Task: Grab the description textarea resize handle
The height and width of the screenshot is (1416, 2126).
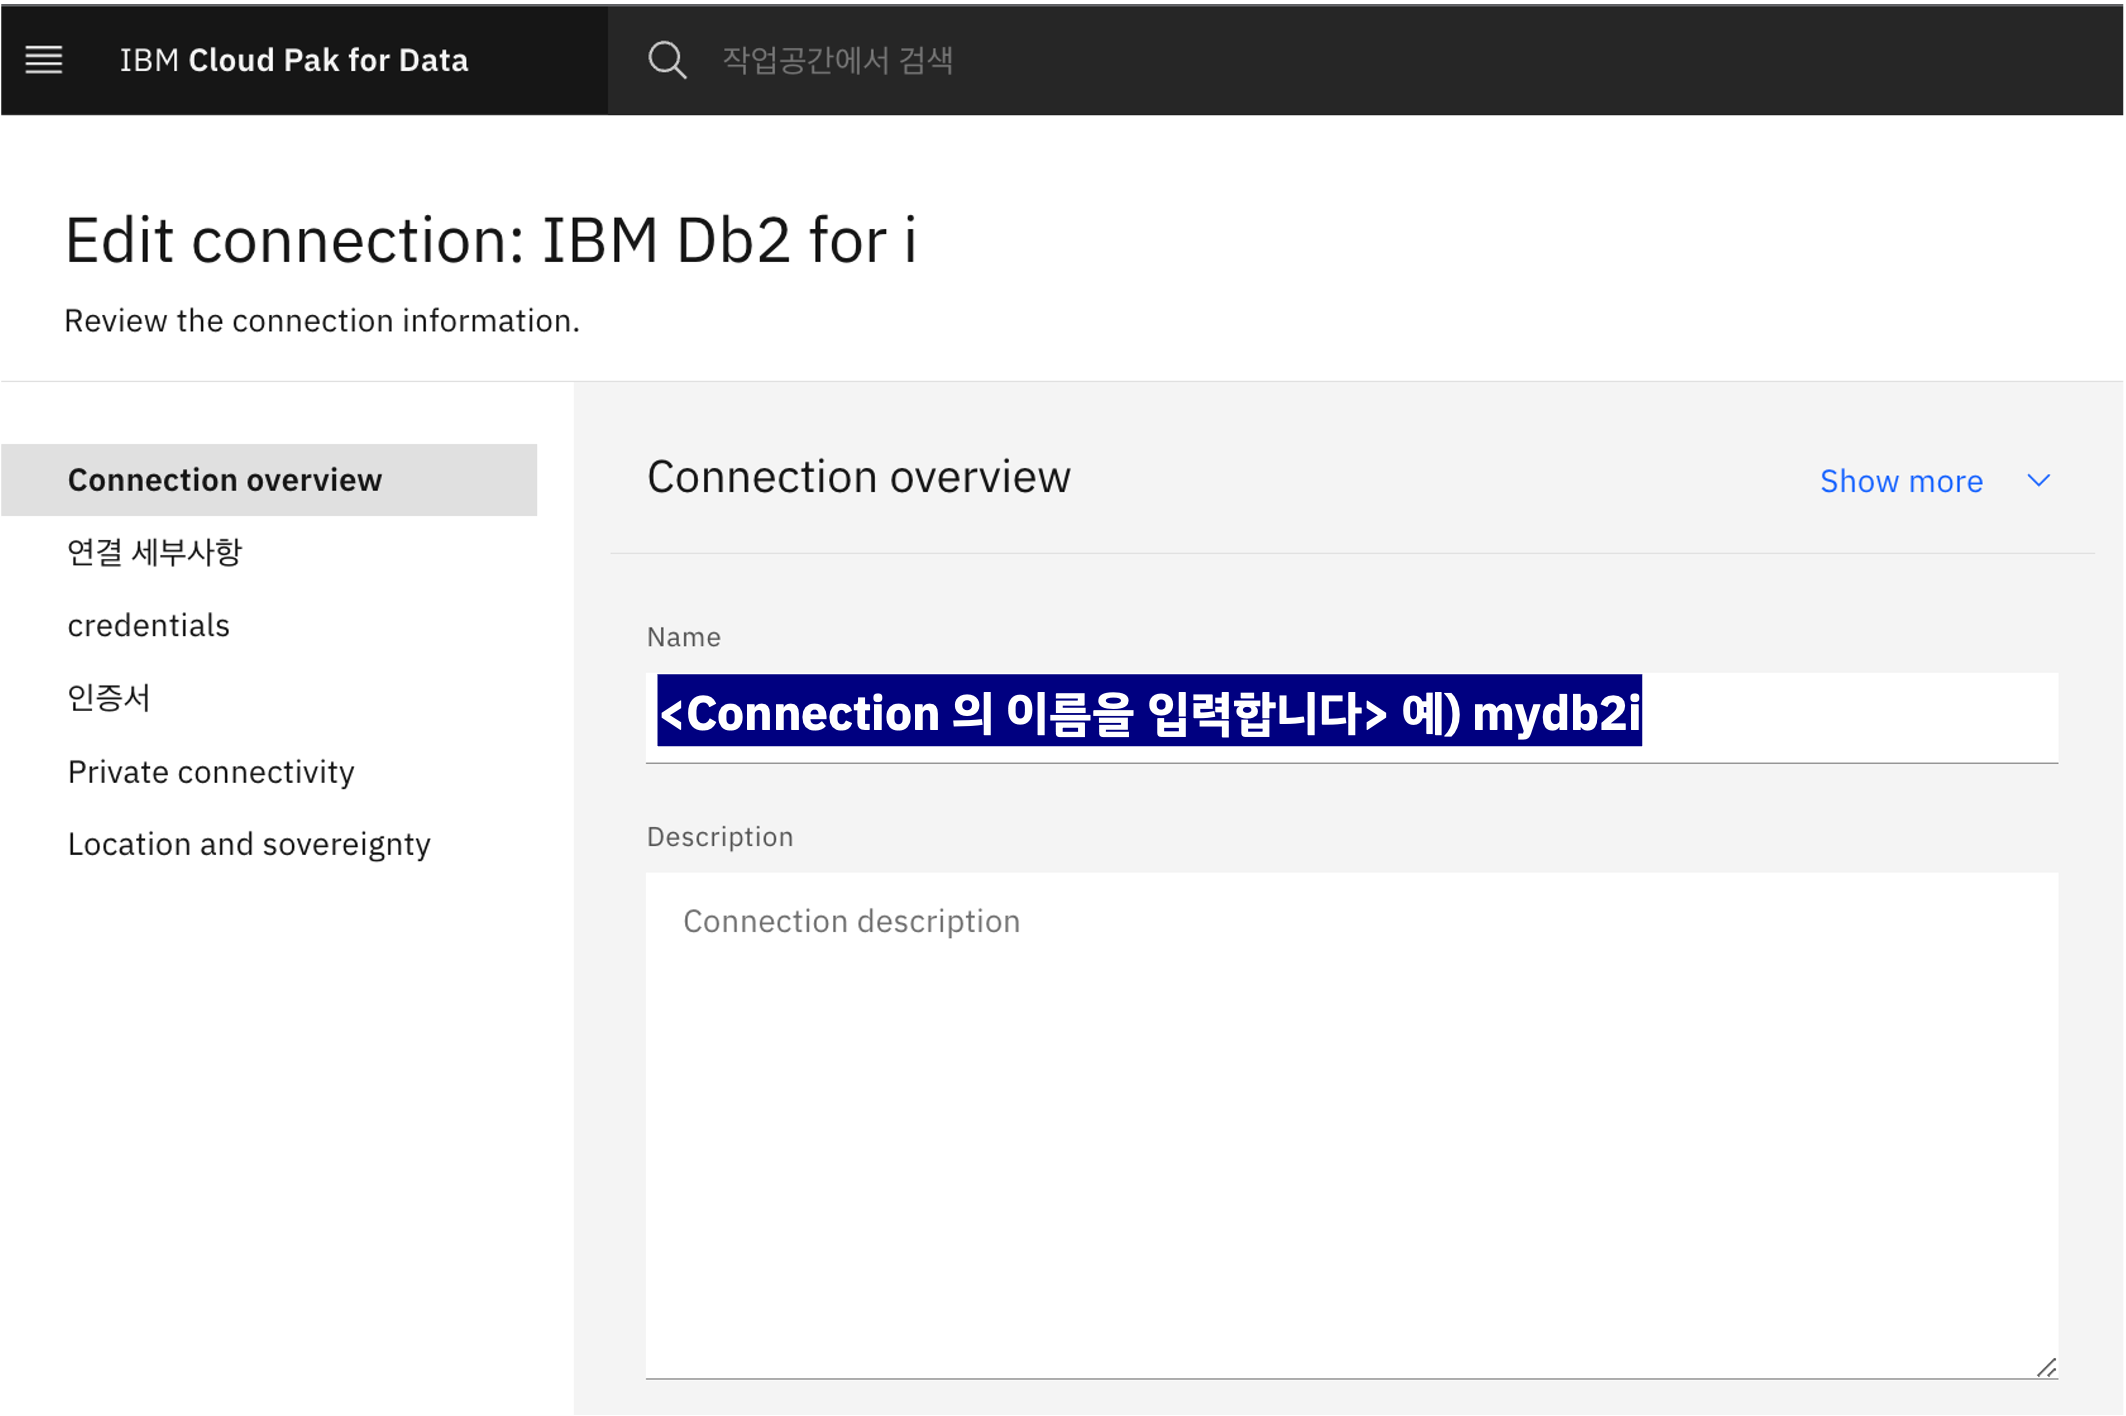Action: (2046, 1367)
